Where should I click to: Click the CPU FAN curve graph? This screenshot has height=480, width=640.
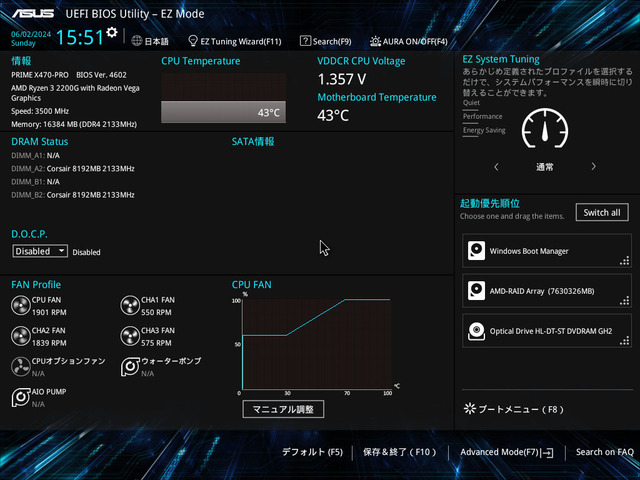pyautogui.click(x=317, y=344)
